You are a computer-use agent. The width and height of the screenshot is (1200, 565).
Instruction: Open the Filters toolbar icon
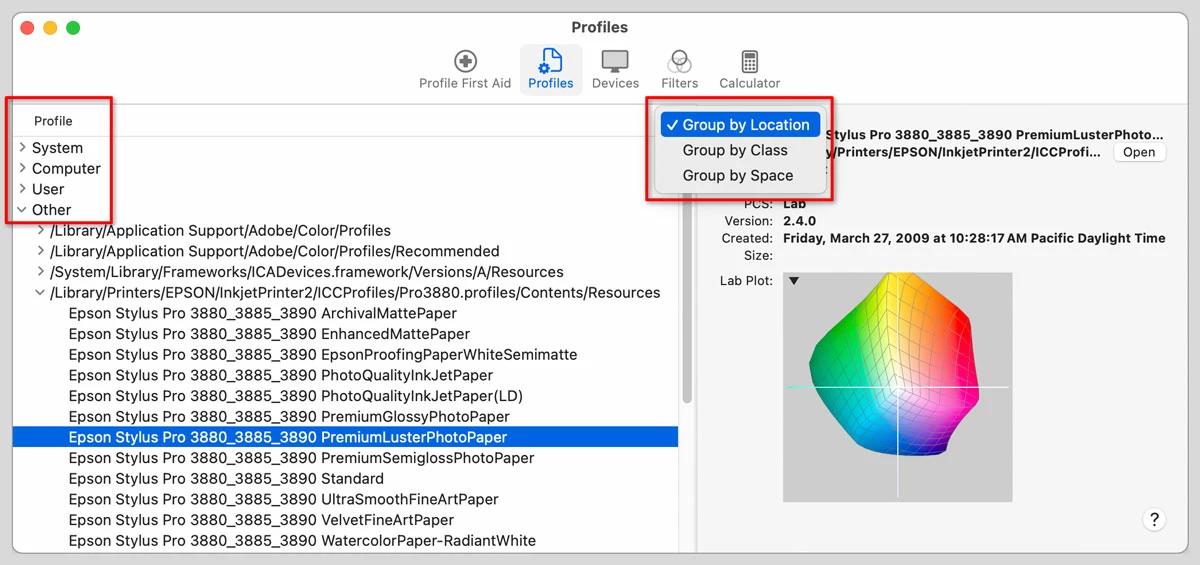[679, 70]
